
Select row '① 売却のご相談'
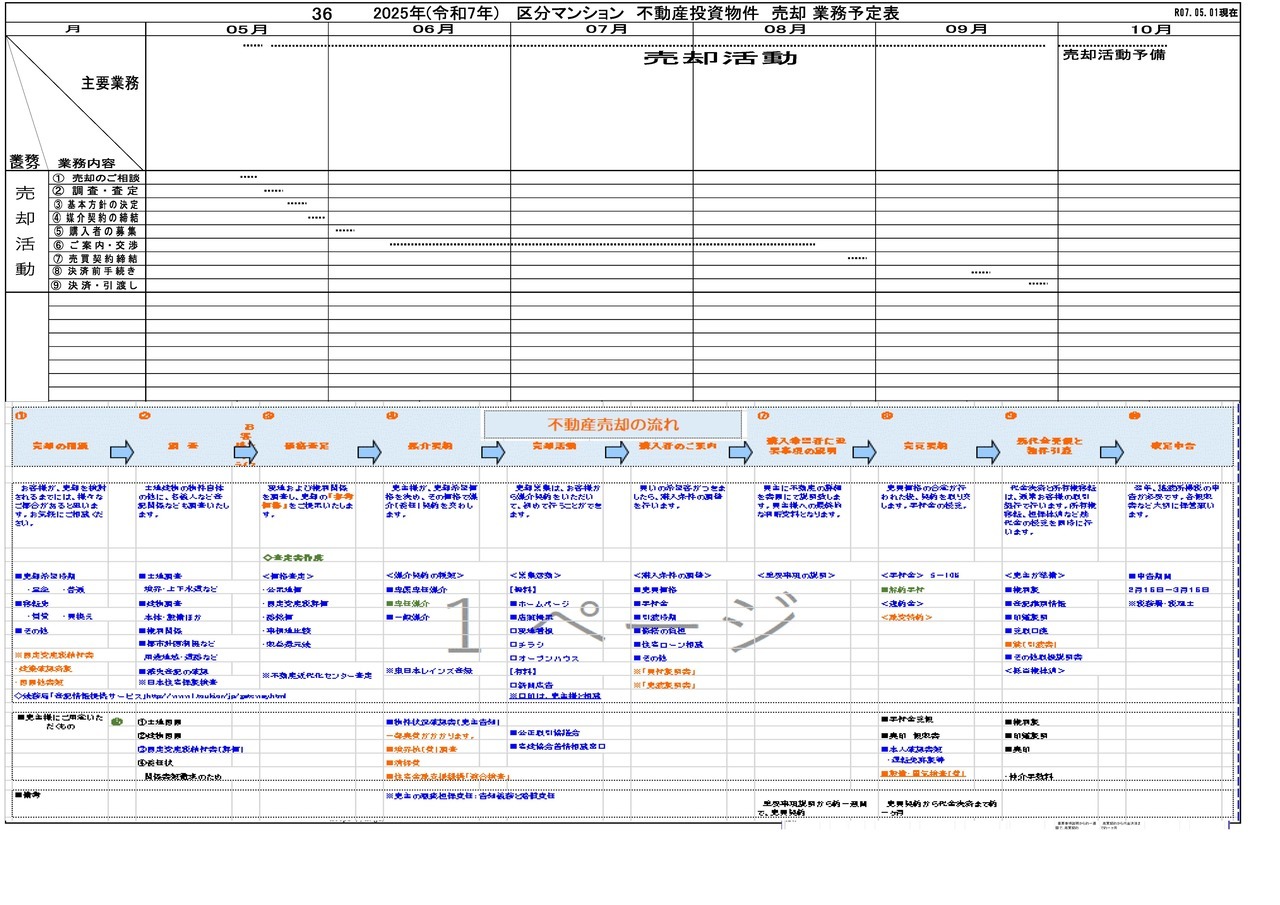coord(97,177)
